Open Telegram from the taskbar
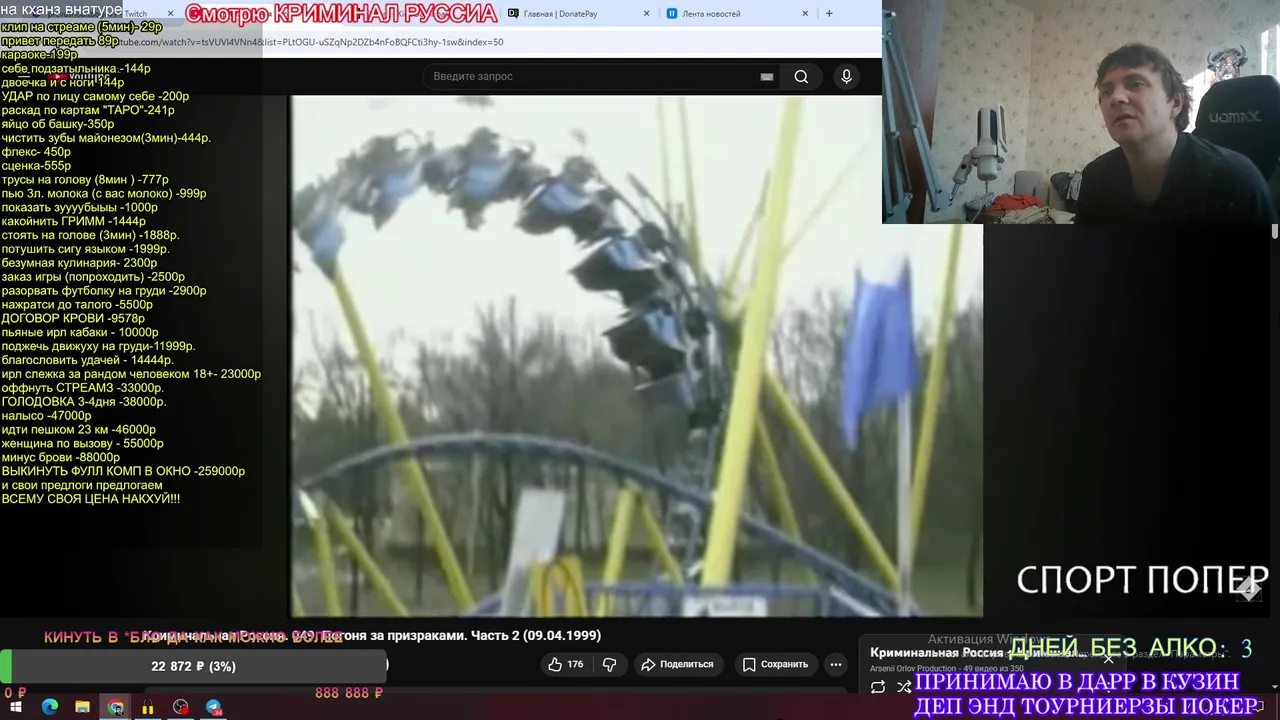The image size is (1280, 720). 214,707
